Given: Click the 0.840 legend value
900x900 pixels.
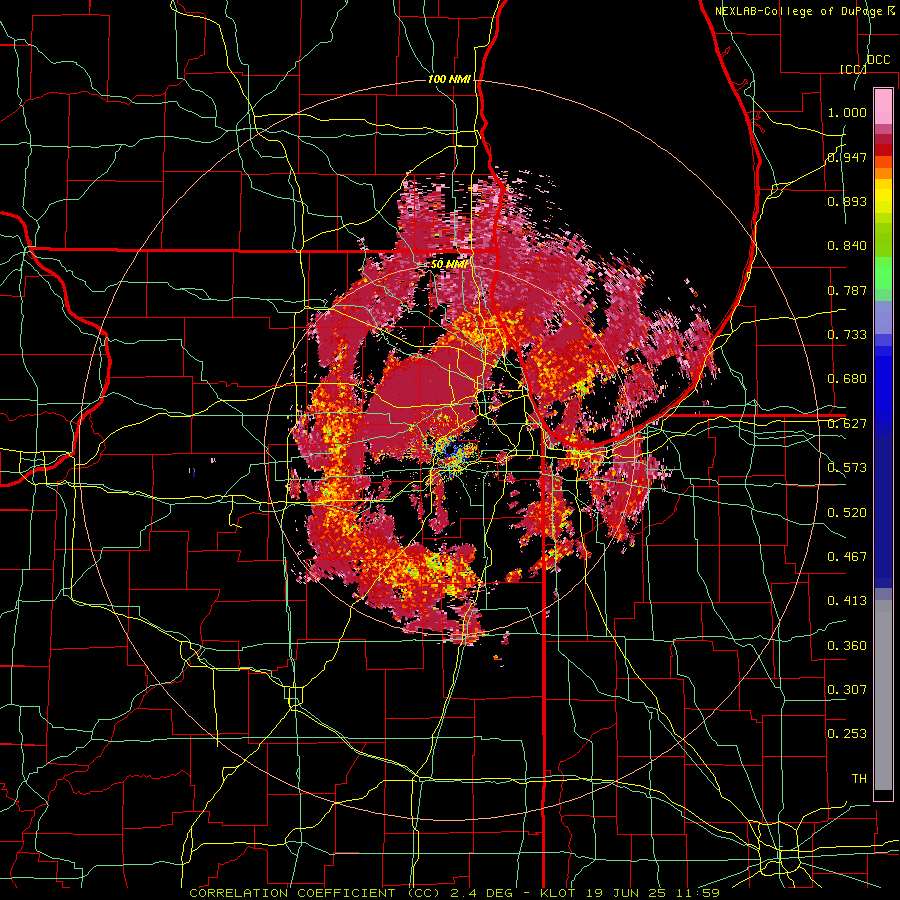Looking at the screenshot, I should pos(847,246).
